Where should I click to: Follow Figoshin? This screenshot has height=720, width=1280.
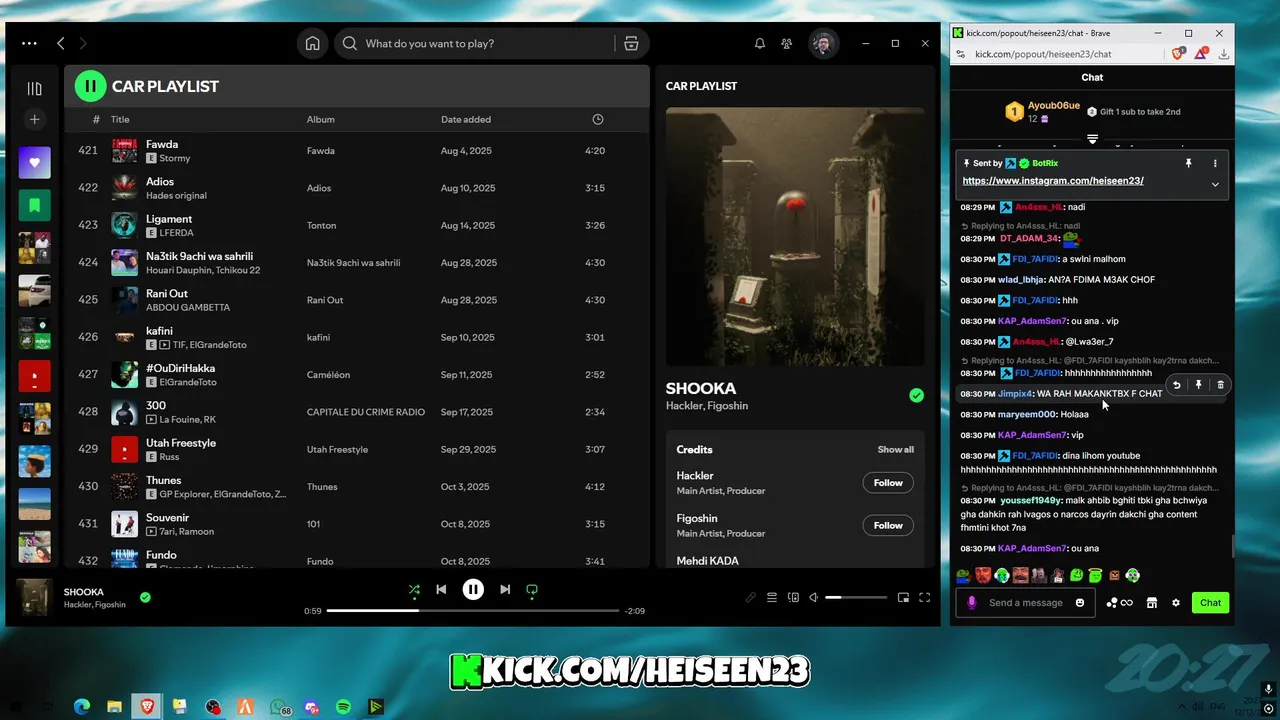click(888, 525)
